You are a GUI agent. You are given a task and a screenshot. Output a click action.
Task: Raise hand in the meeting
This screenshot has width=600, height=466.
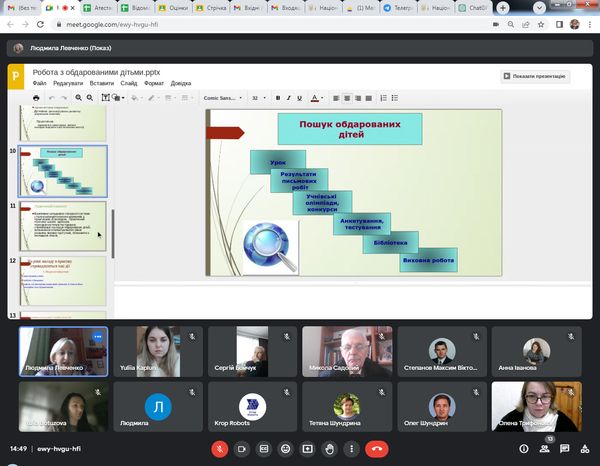pyautogui.click(x=330, y=449)
